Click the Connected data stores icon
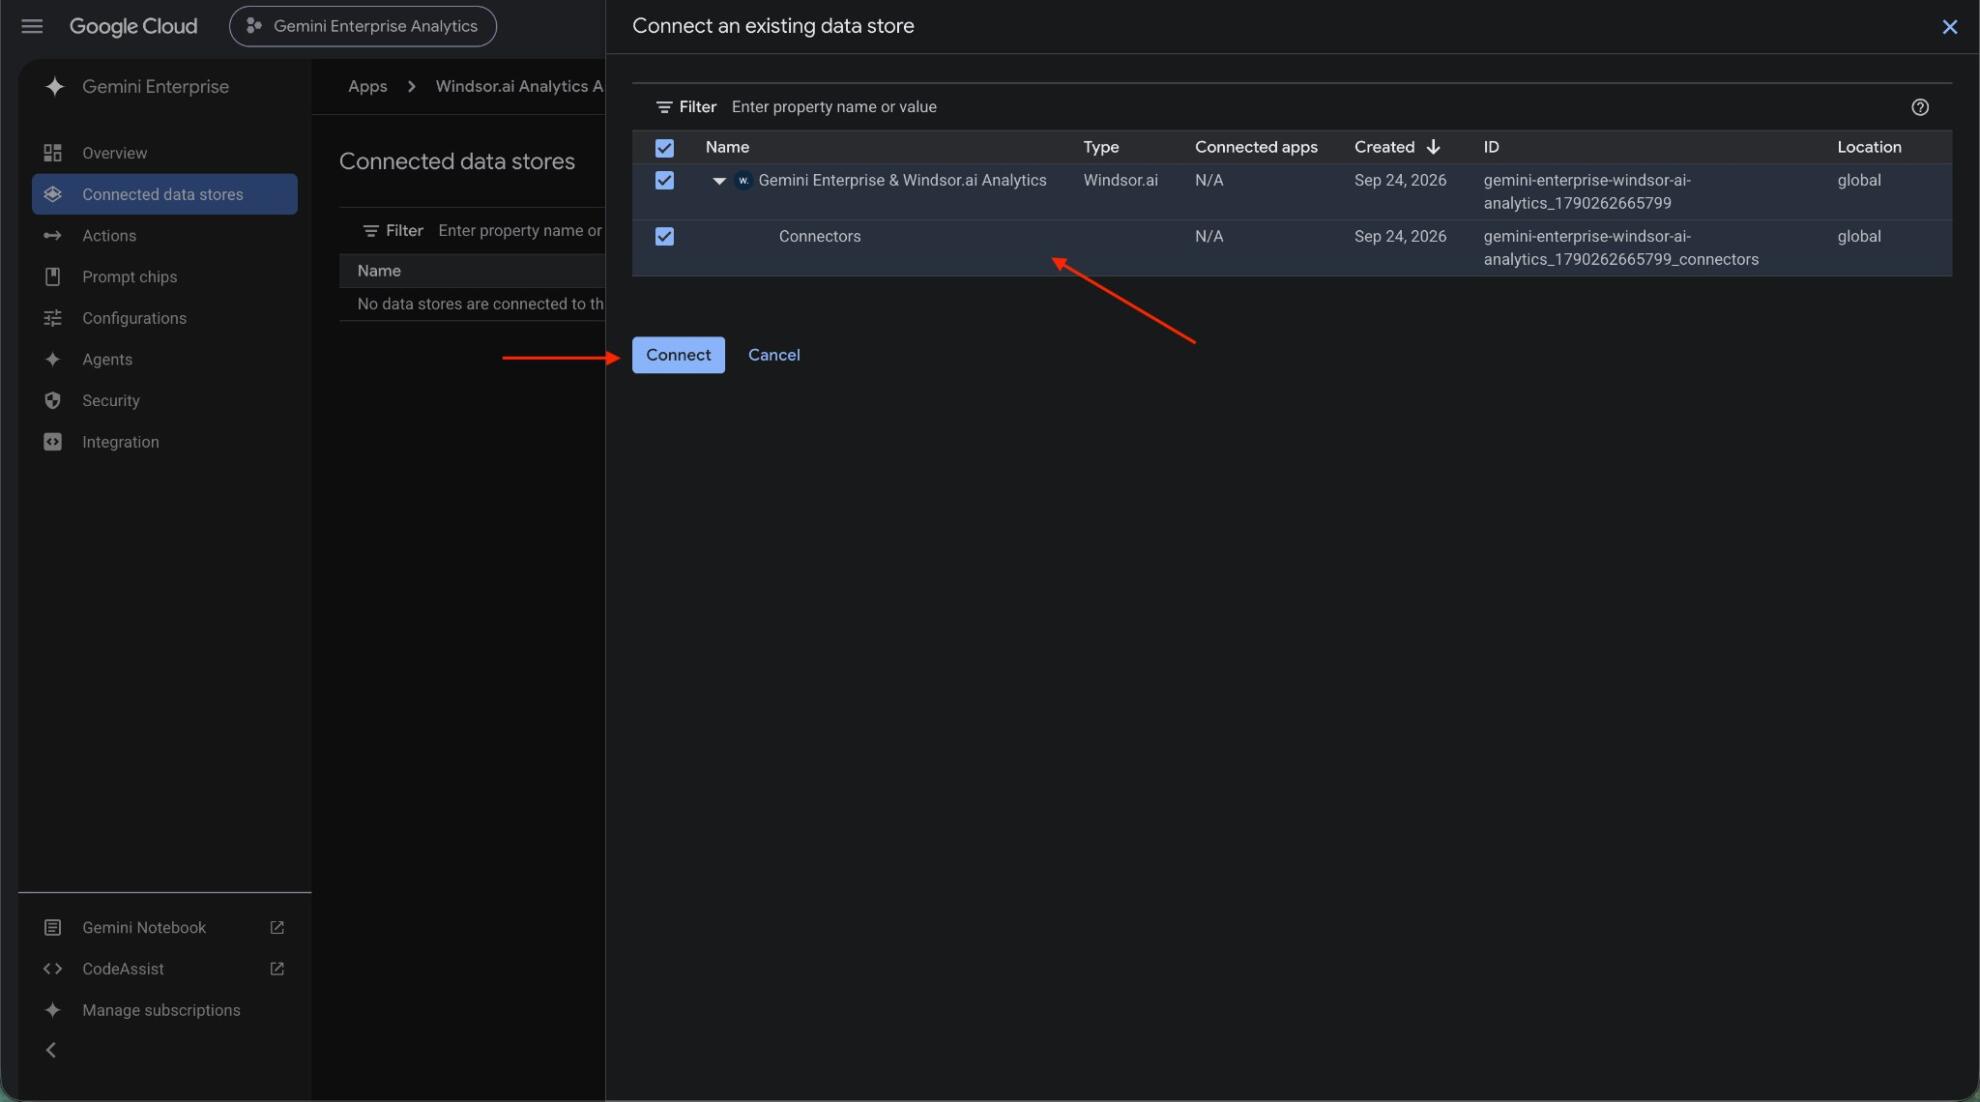Viewport: 1980px width, 1102px height. 53,194
